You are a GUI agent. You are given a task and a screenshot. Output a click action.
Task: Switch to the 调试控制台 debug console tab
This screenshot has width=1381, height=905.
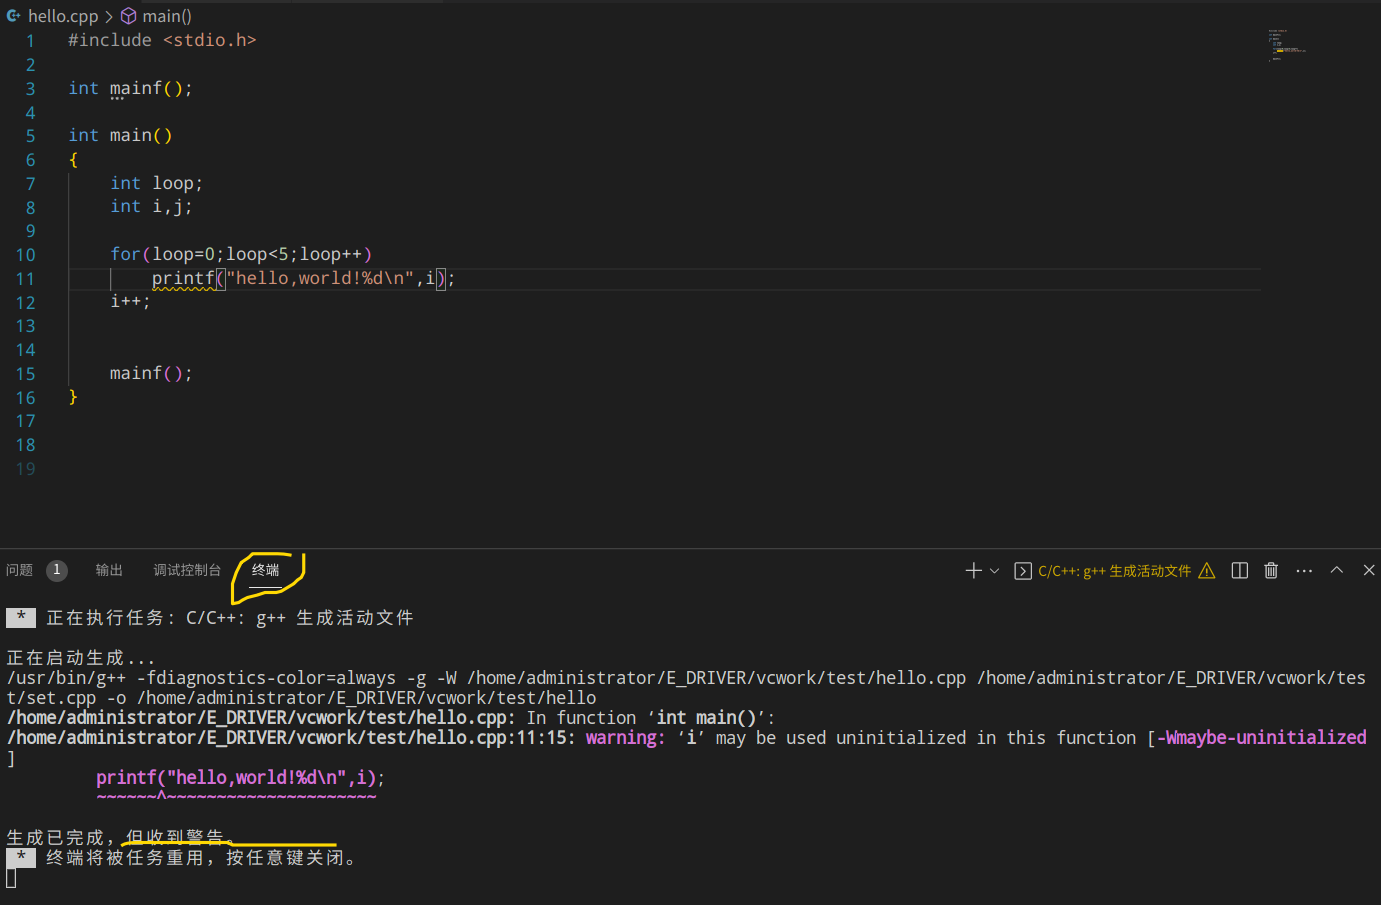[x=187, y=570]
